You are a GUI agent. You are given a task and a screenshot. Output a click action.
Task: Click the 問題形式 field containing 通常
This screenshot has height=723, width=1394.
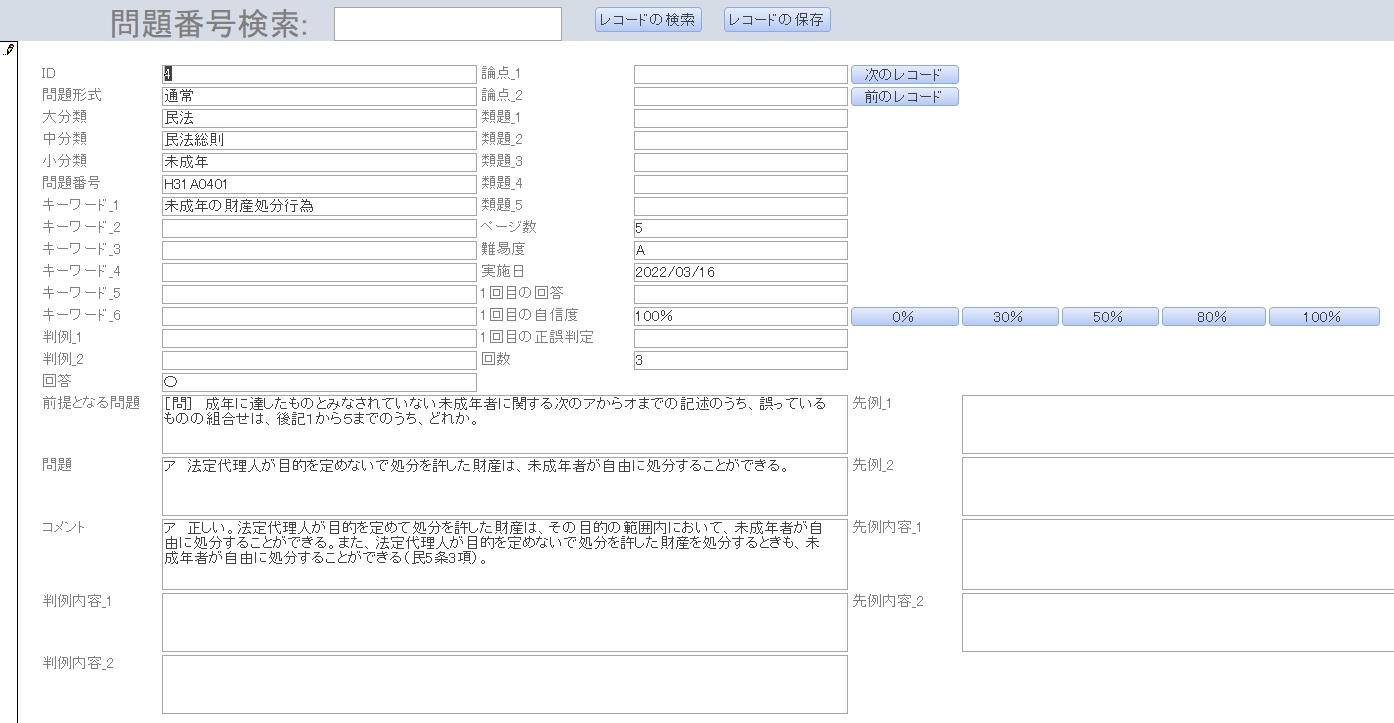click(318, 97)
